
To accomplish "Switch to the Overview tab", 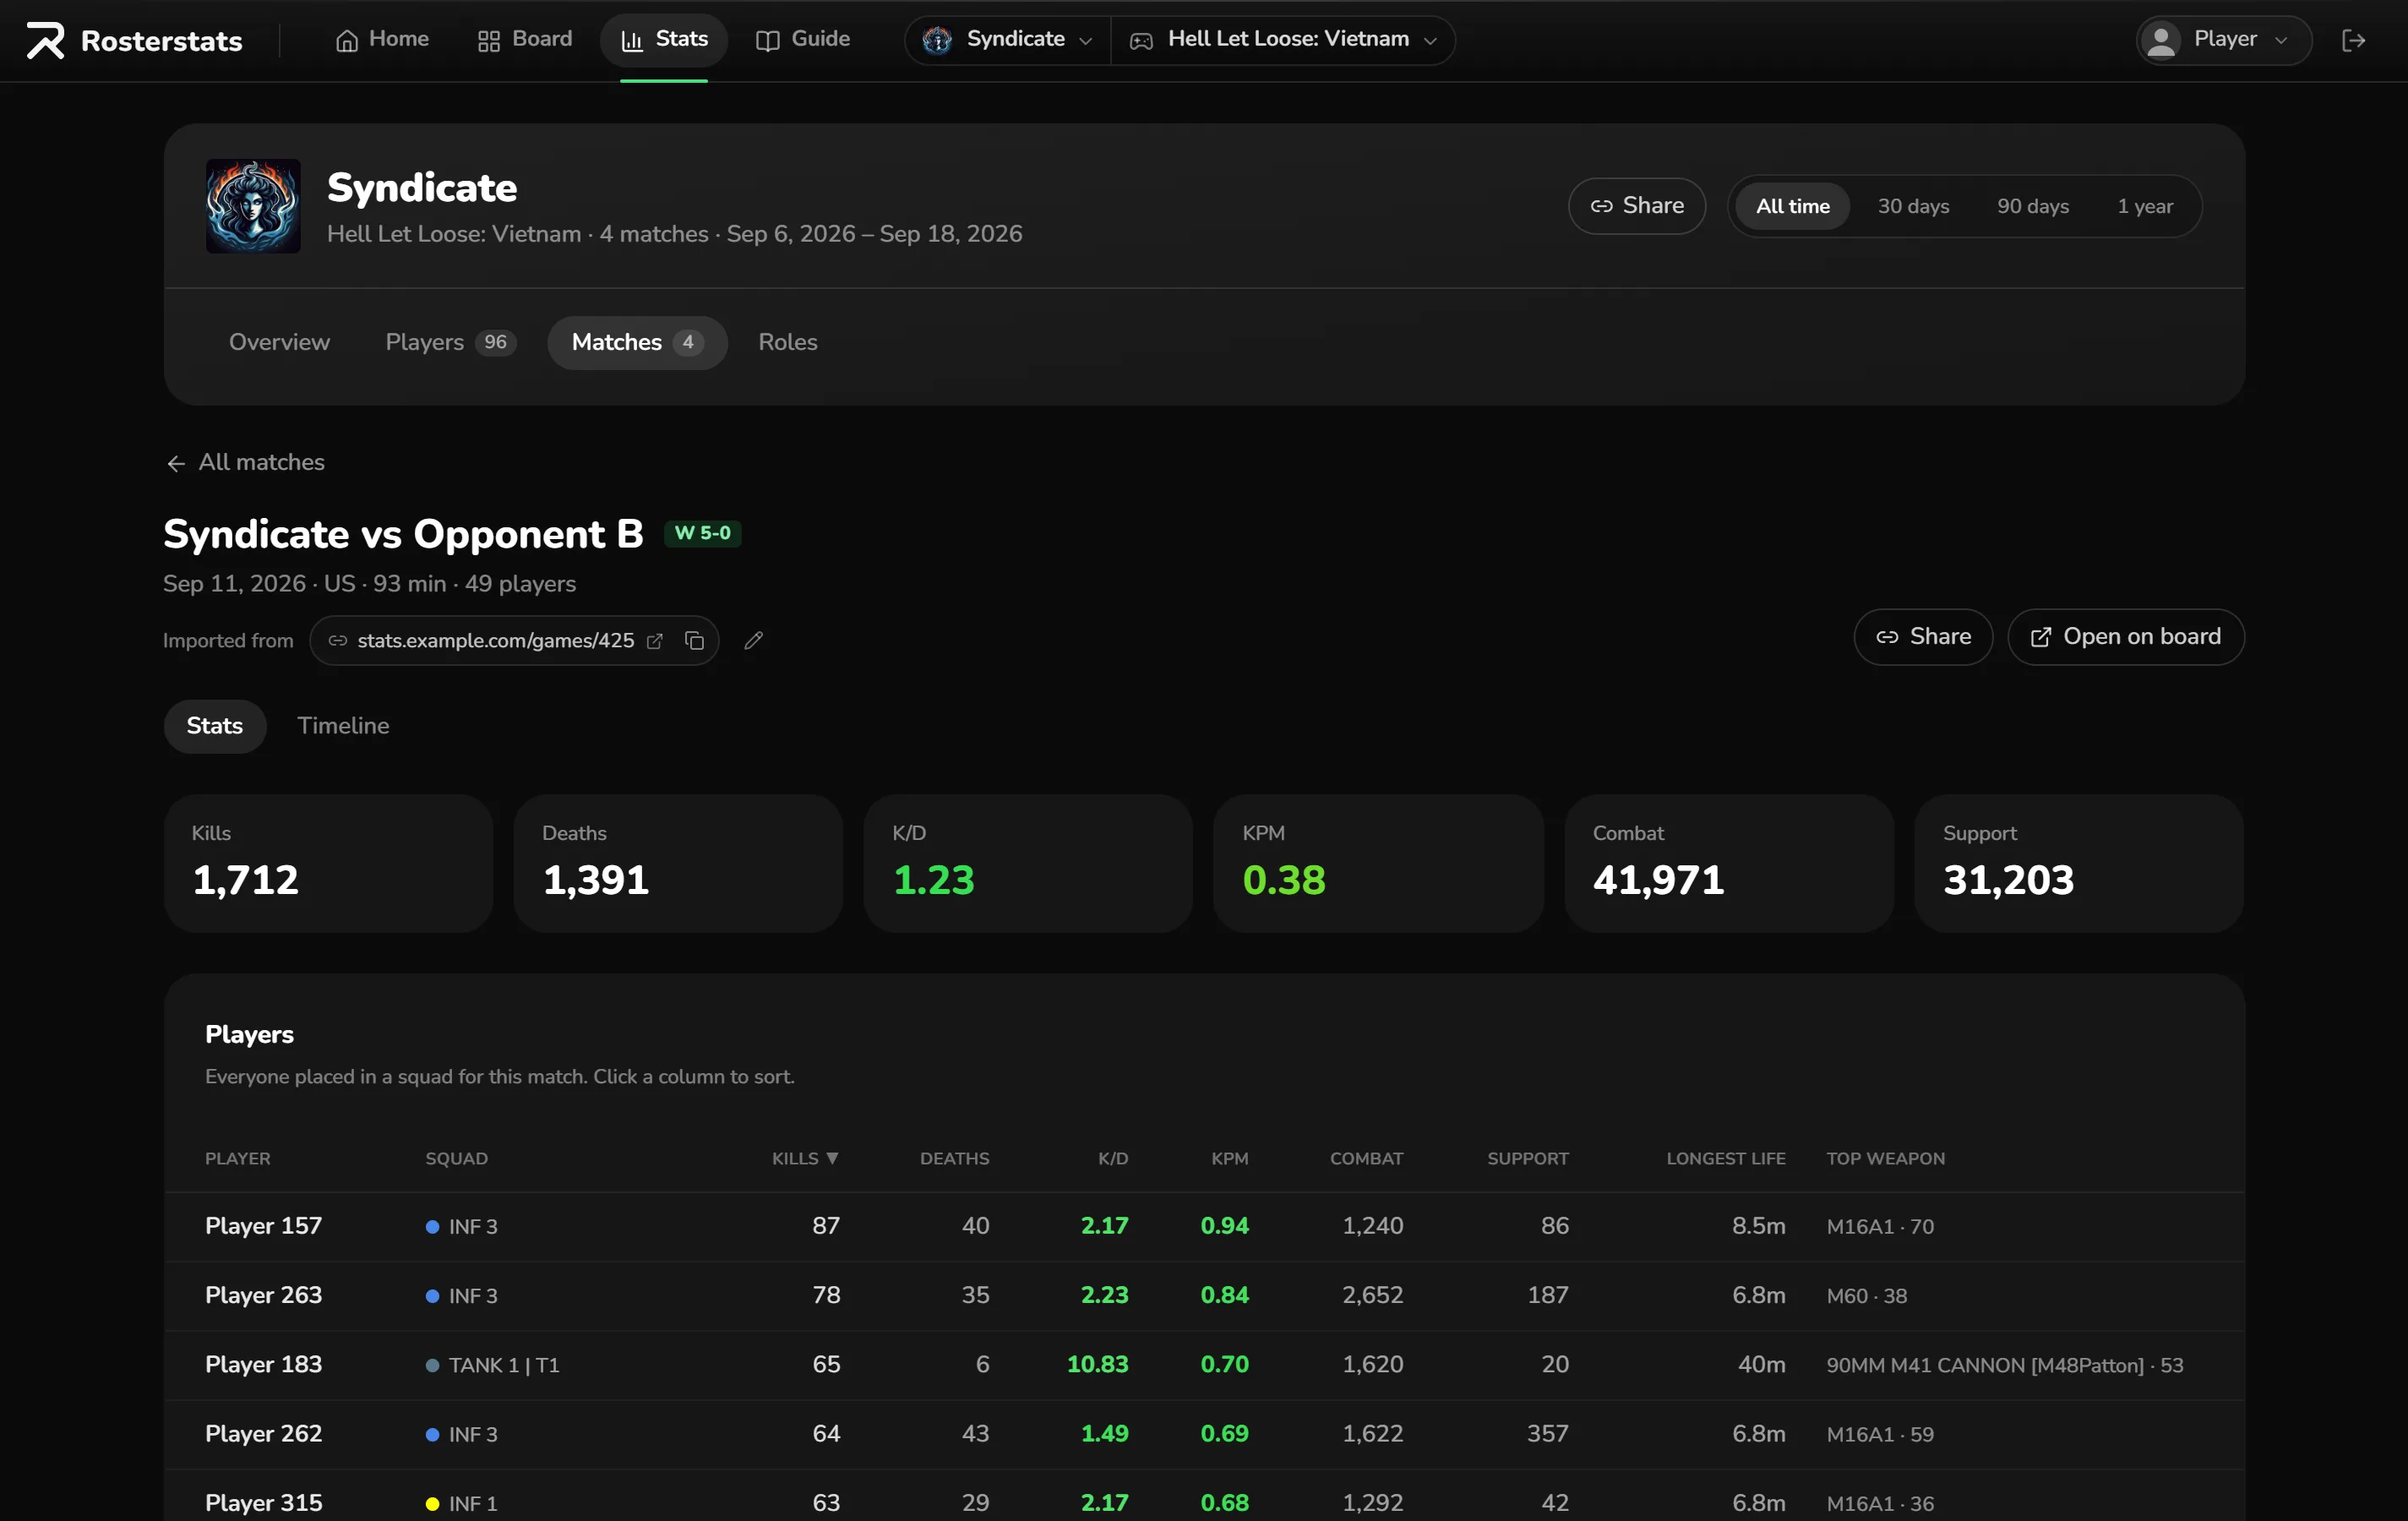I will 279,342.
